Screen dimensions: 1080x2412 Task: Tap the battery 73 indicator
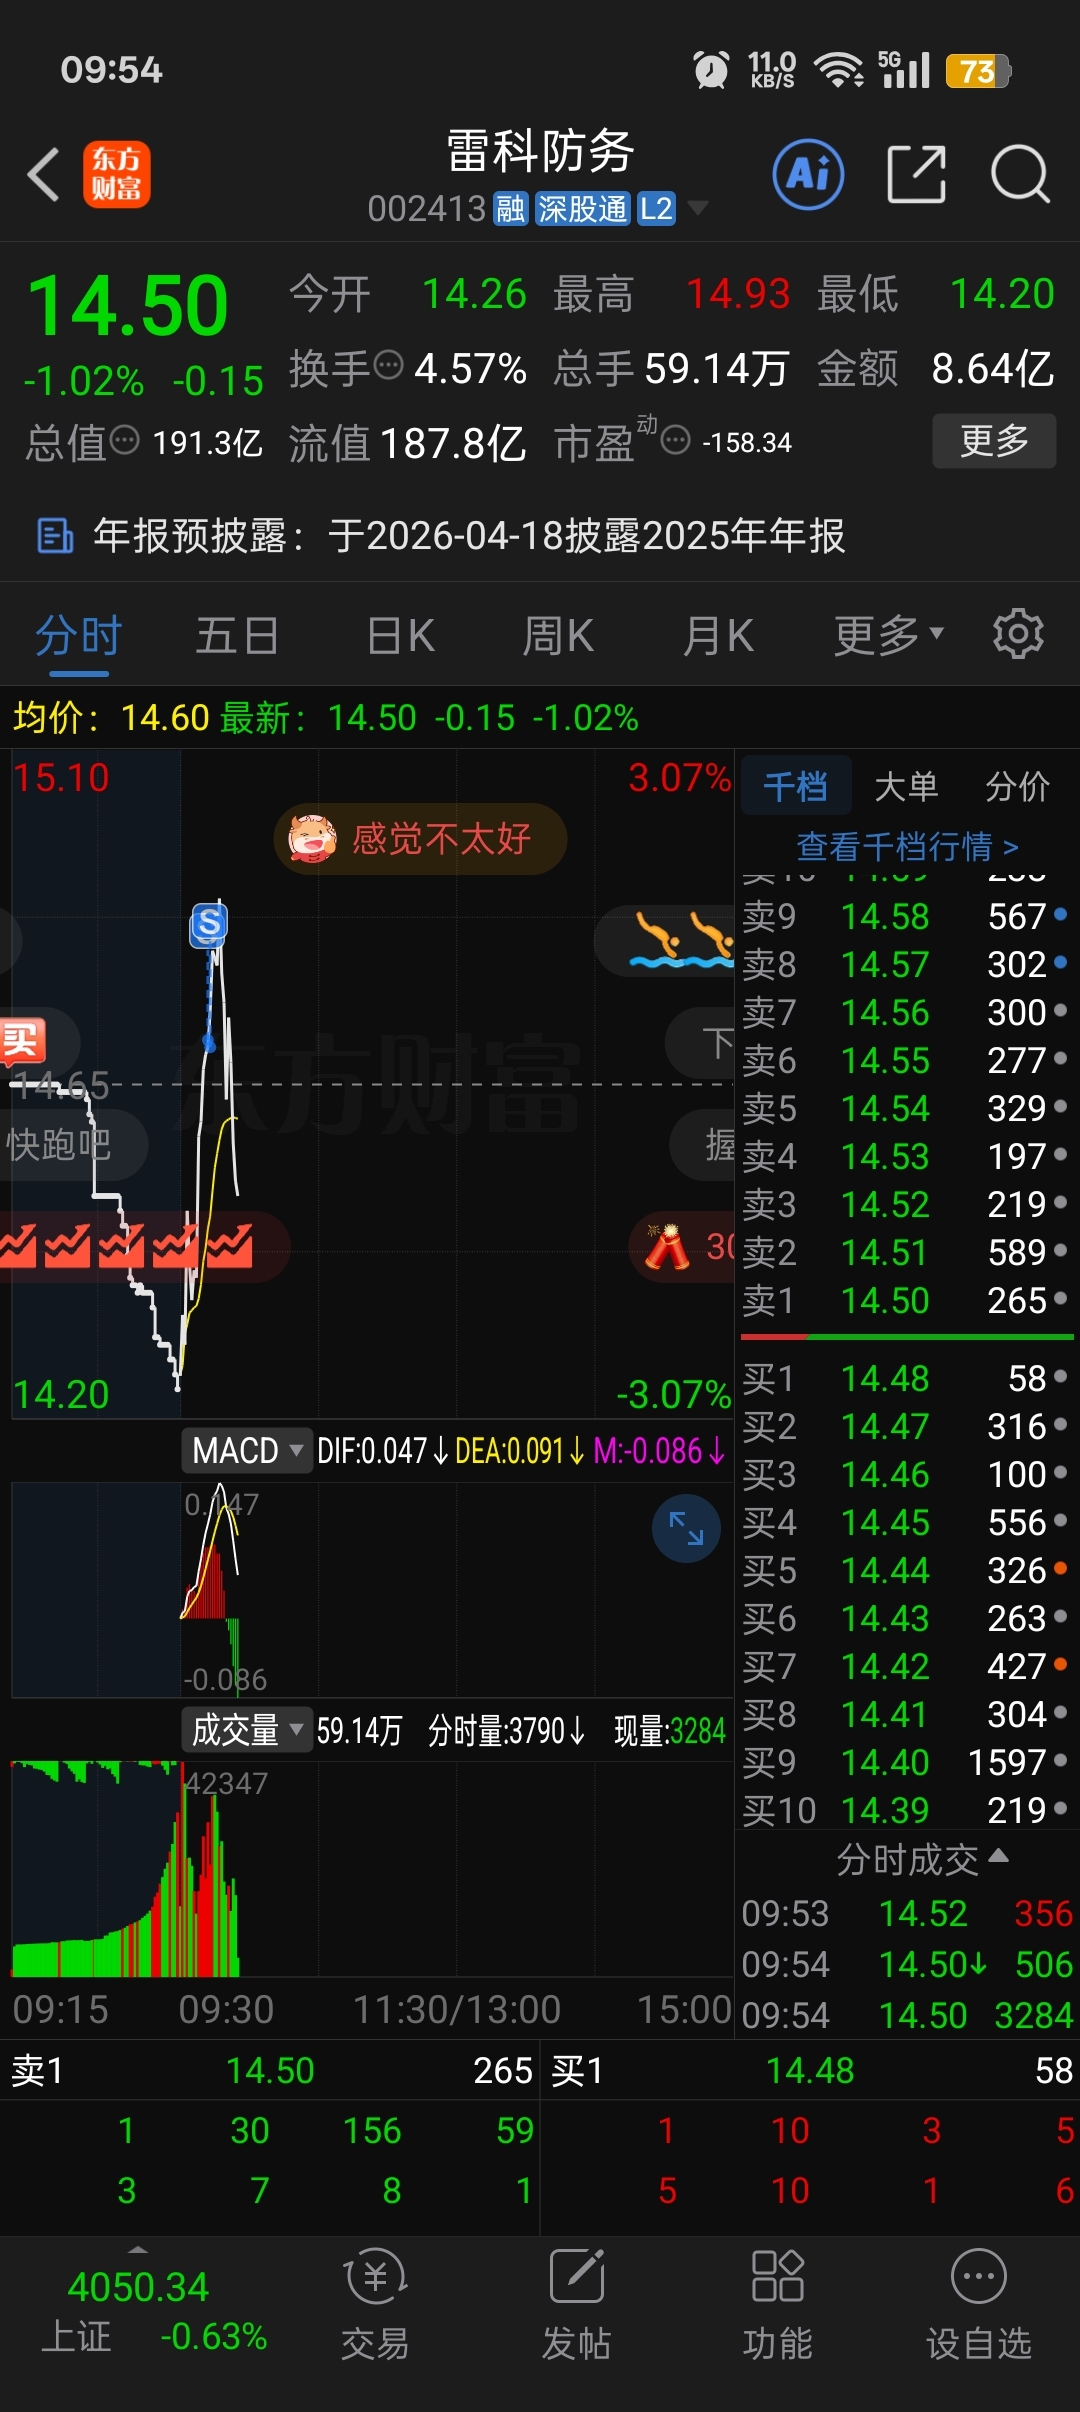[x=978, y=71]
